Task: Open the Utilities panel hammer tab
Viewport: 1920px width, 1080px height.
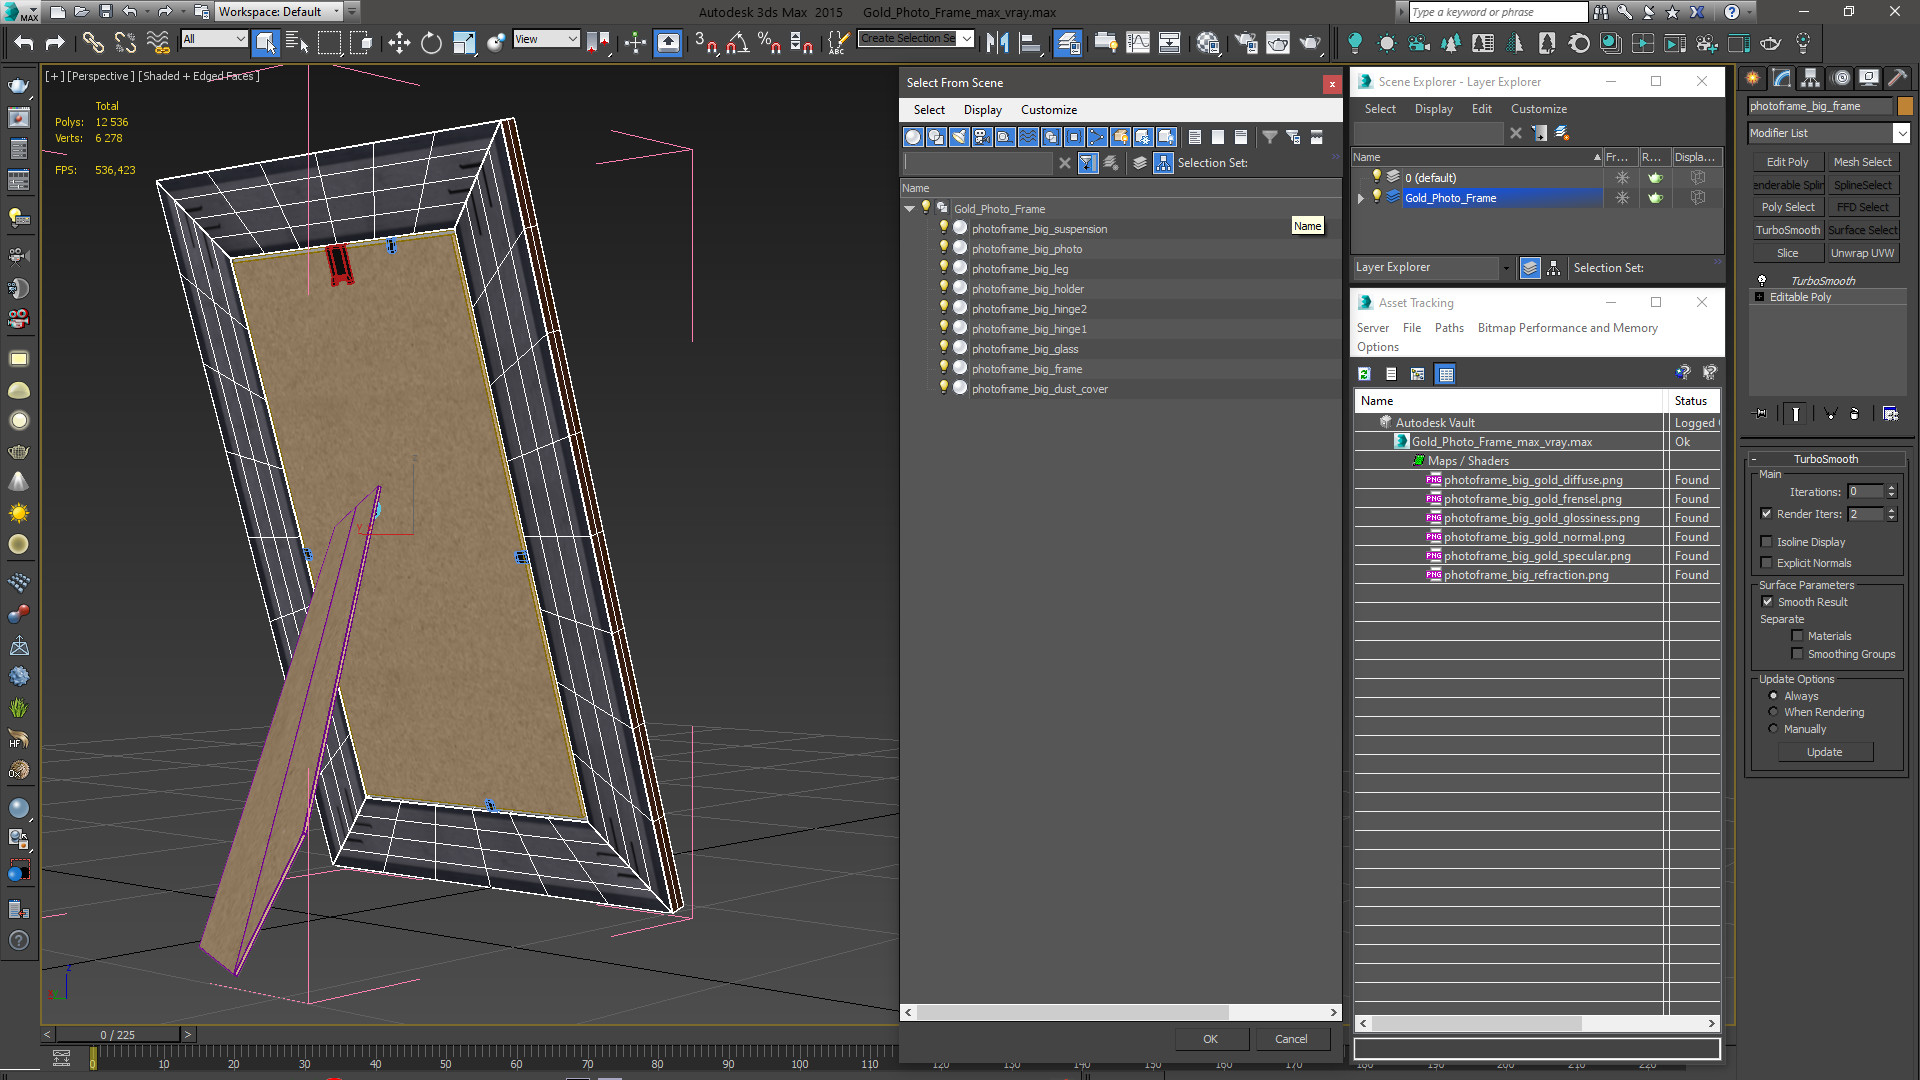Action: click(1898, 78)
